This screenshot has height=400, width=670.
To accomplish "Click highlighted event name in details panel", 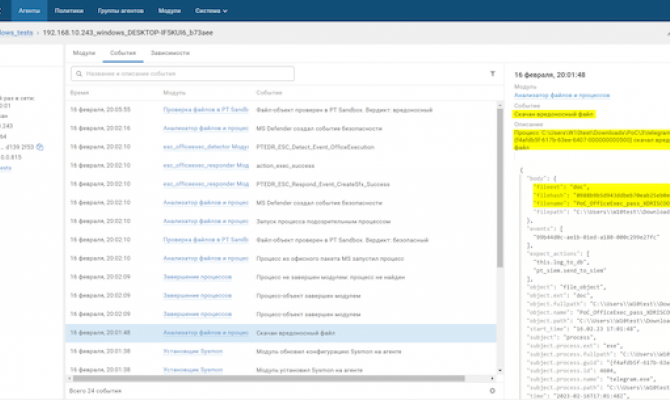I will pos(554,114).
